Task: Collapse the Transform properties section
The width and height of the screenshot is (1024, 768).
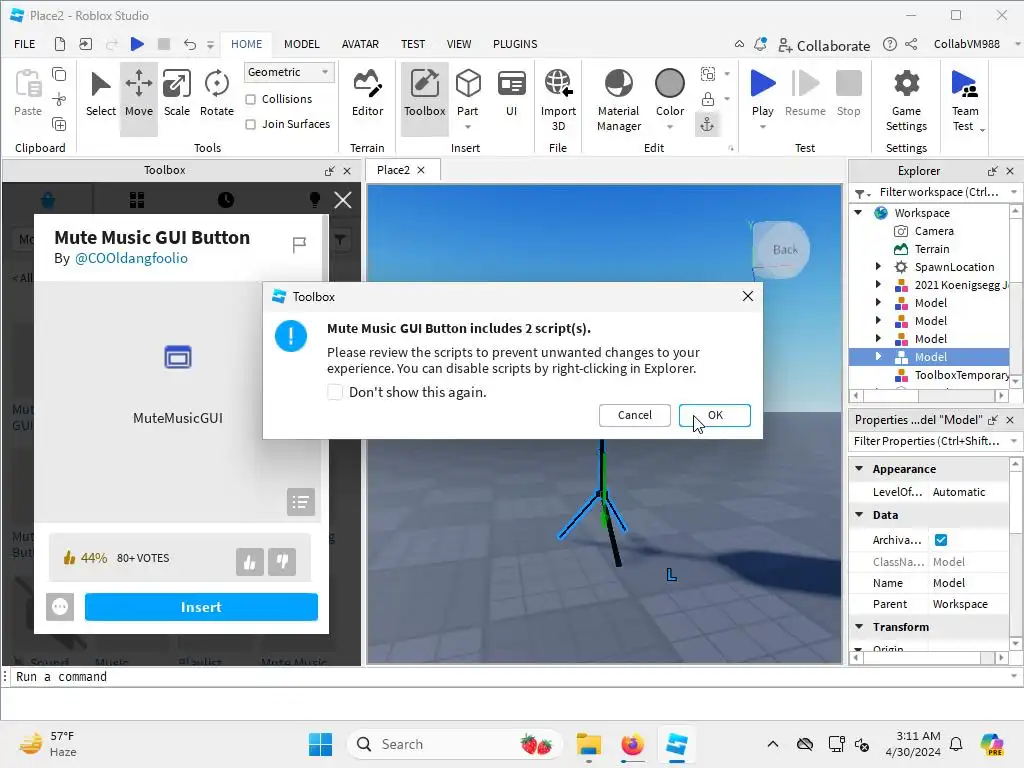Action: click(x=859, y=626)
